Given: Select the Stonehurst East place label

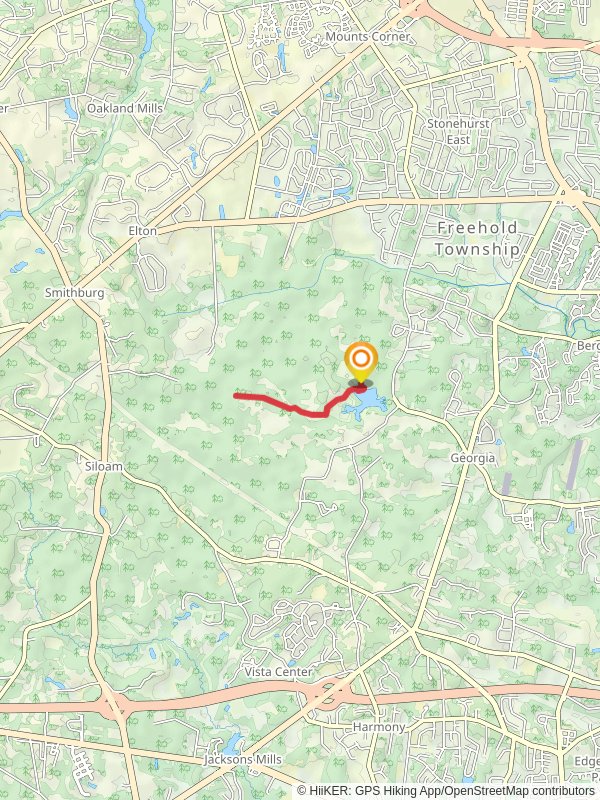Looking at the screenshot, I should (458, 131).
